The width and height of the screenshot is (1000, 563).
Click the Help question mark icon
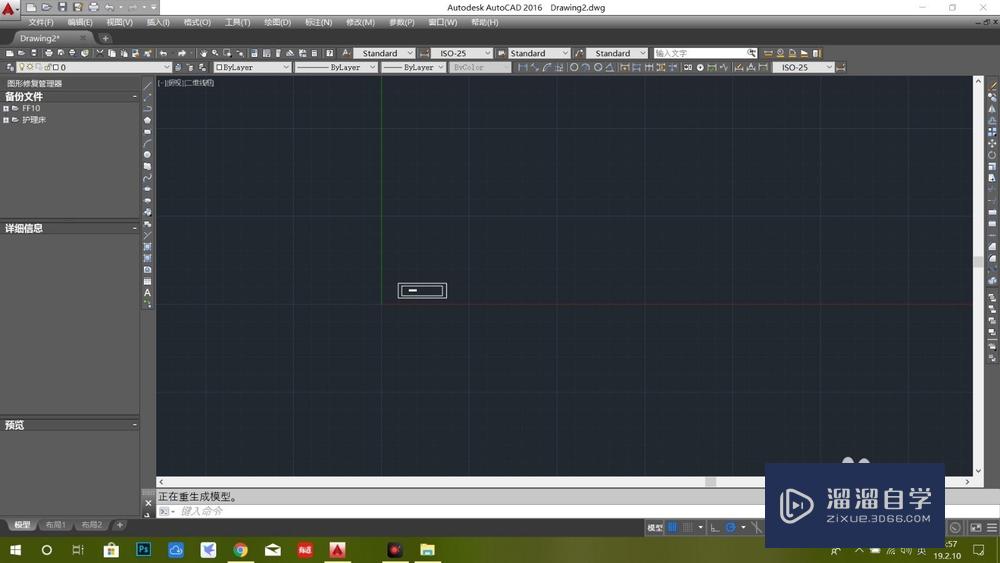pyautogui.click(x=330, y=53)
